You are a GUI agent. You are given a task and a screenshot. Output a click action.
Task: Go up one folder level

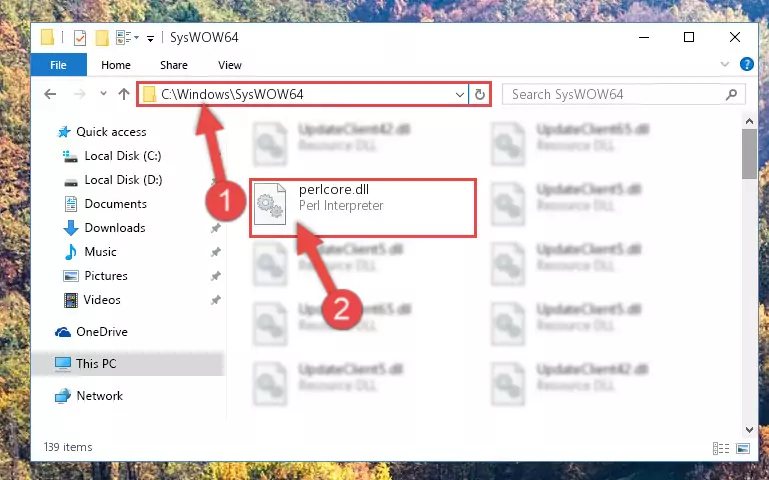click(124, 94)
